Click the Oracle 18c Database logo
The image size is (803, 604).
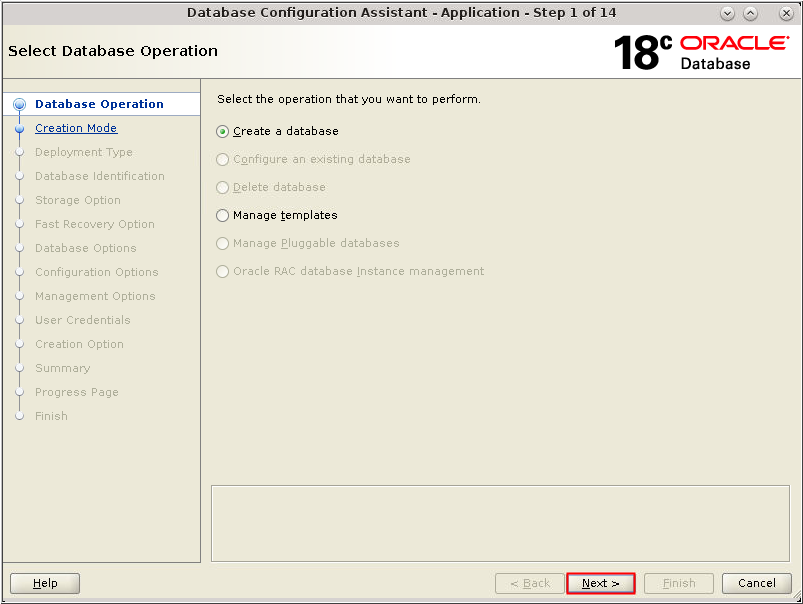coord(701,52)
